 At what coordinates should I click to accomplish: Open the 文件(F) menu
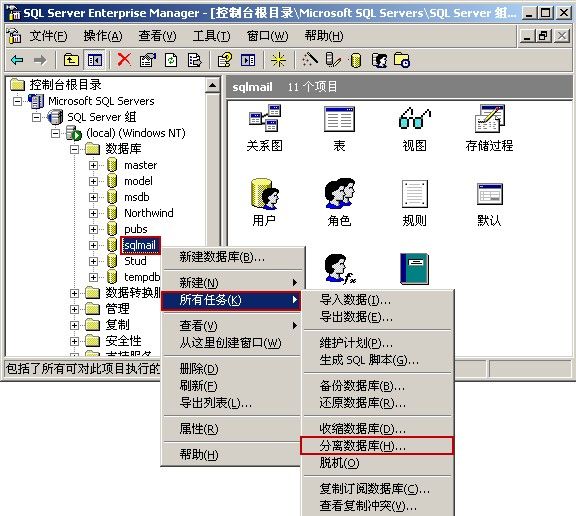[48, 36]
